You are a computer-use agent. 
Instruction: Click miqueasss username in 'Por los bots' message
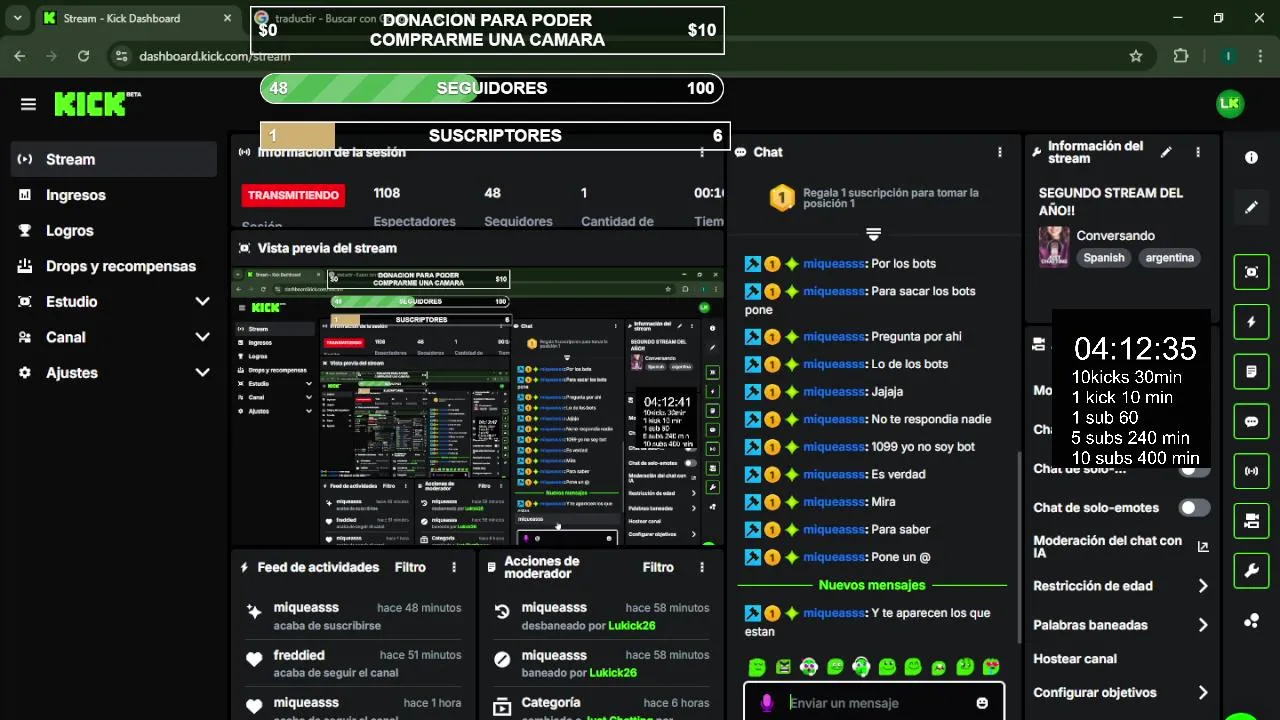pos(834,264)
